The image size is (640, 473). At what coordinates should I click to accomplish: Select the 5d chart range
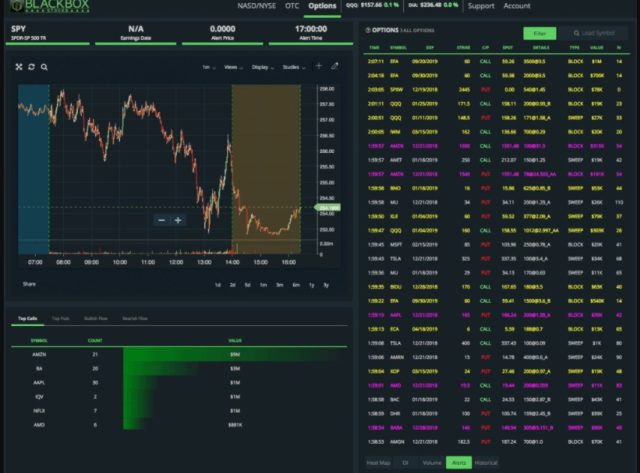pyautogui.click(x=247, y=285)
